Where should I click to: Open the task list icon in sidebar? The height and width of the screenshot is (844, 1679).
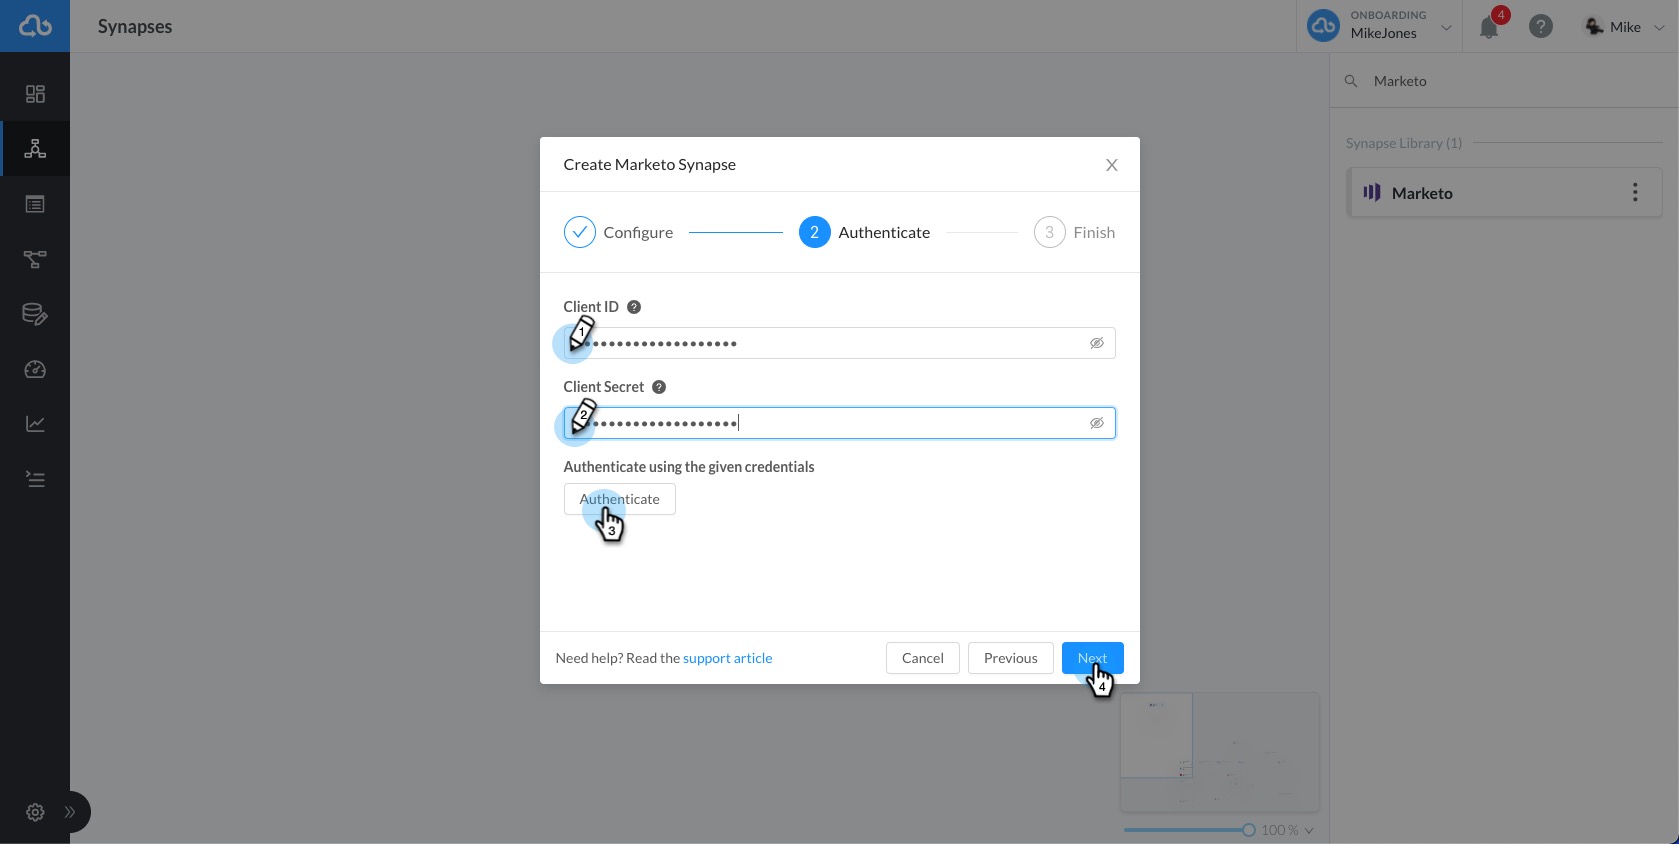point(35,480)
